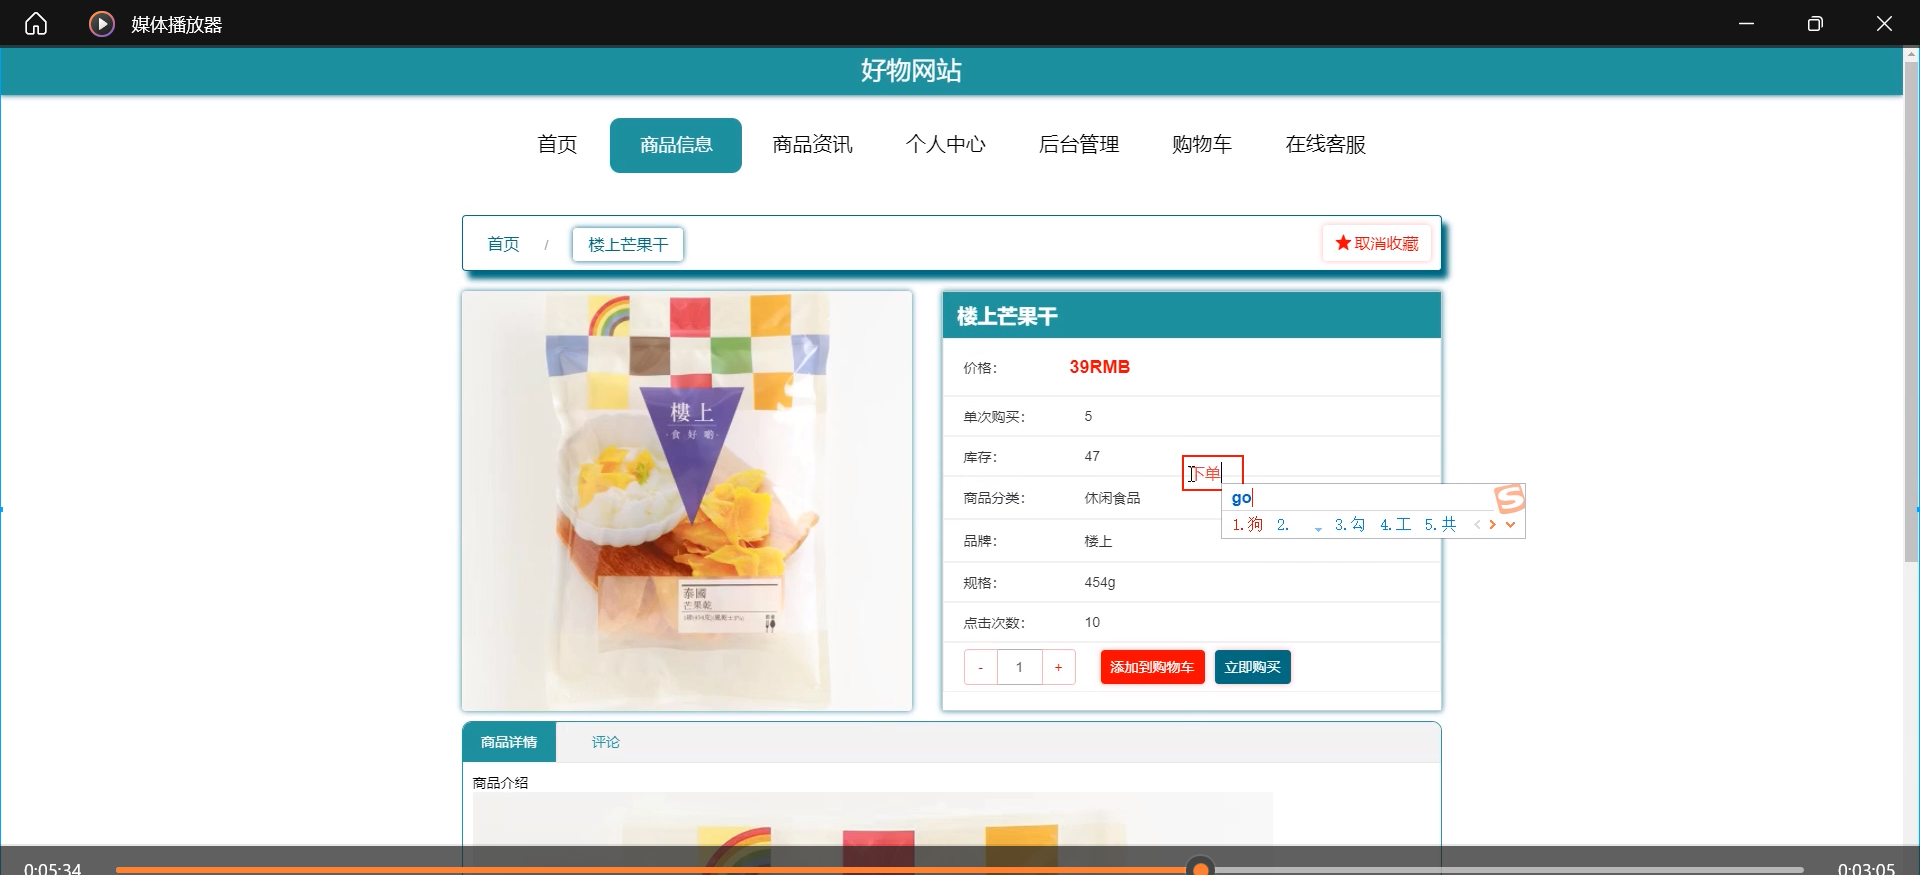Click the page vertical scrollbar thumb
The width and height of the screenshot is (1920, 875).
pyautogui.click(x=1911, y=310)
